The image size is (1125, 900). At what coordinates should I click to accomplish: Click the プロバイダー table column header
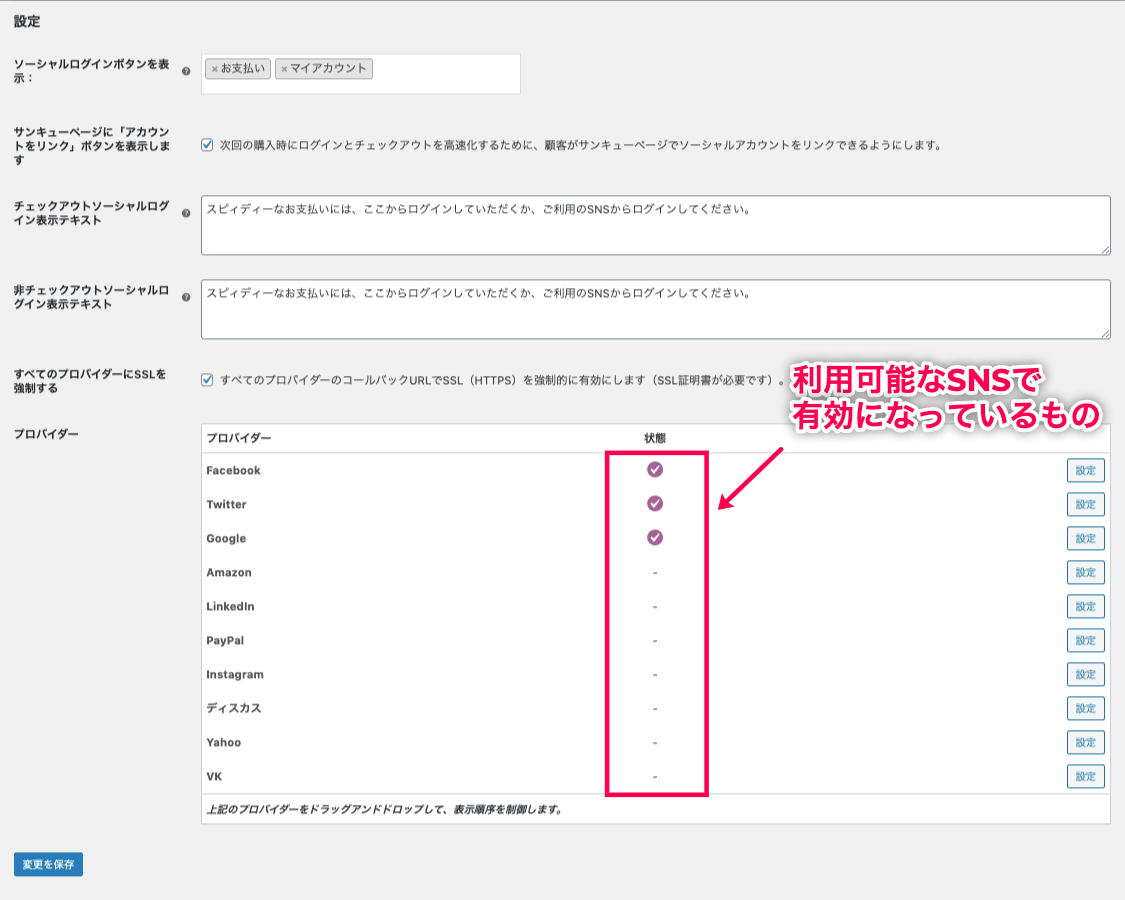pyautogui.click(x=239, y=438)
